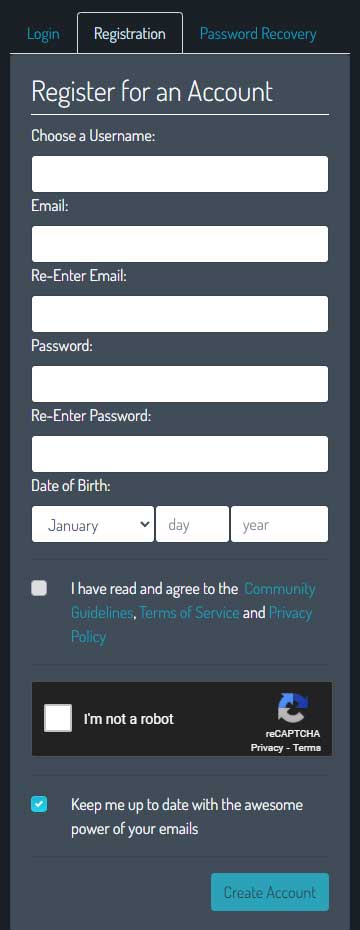Image resolution: width=360 pixels, height=930 pixels.
Task: Check the agree to Community Guidelines checkbox
Action: tap(39, 588)
